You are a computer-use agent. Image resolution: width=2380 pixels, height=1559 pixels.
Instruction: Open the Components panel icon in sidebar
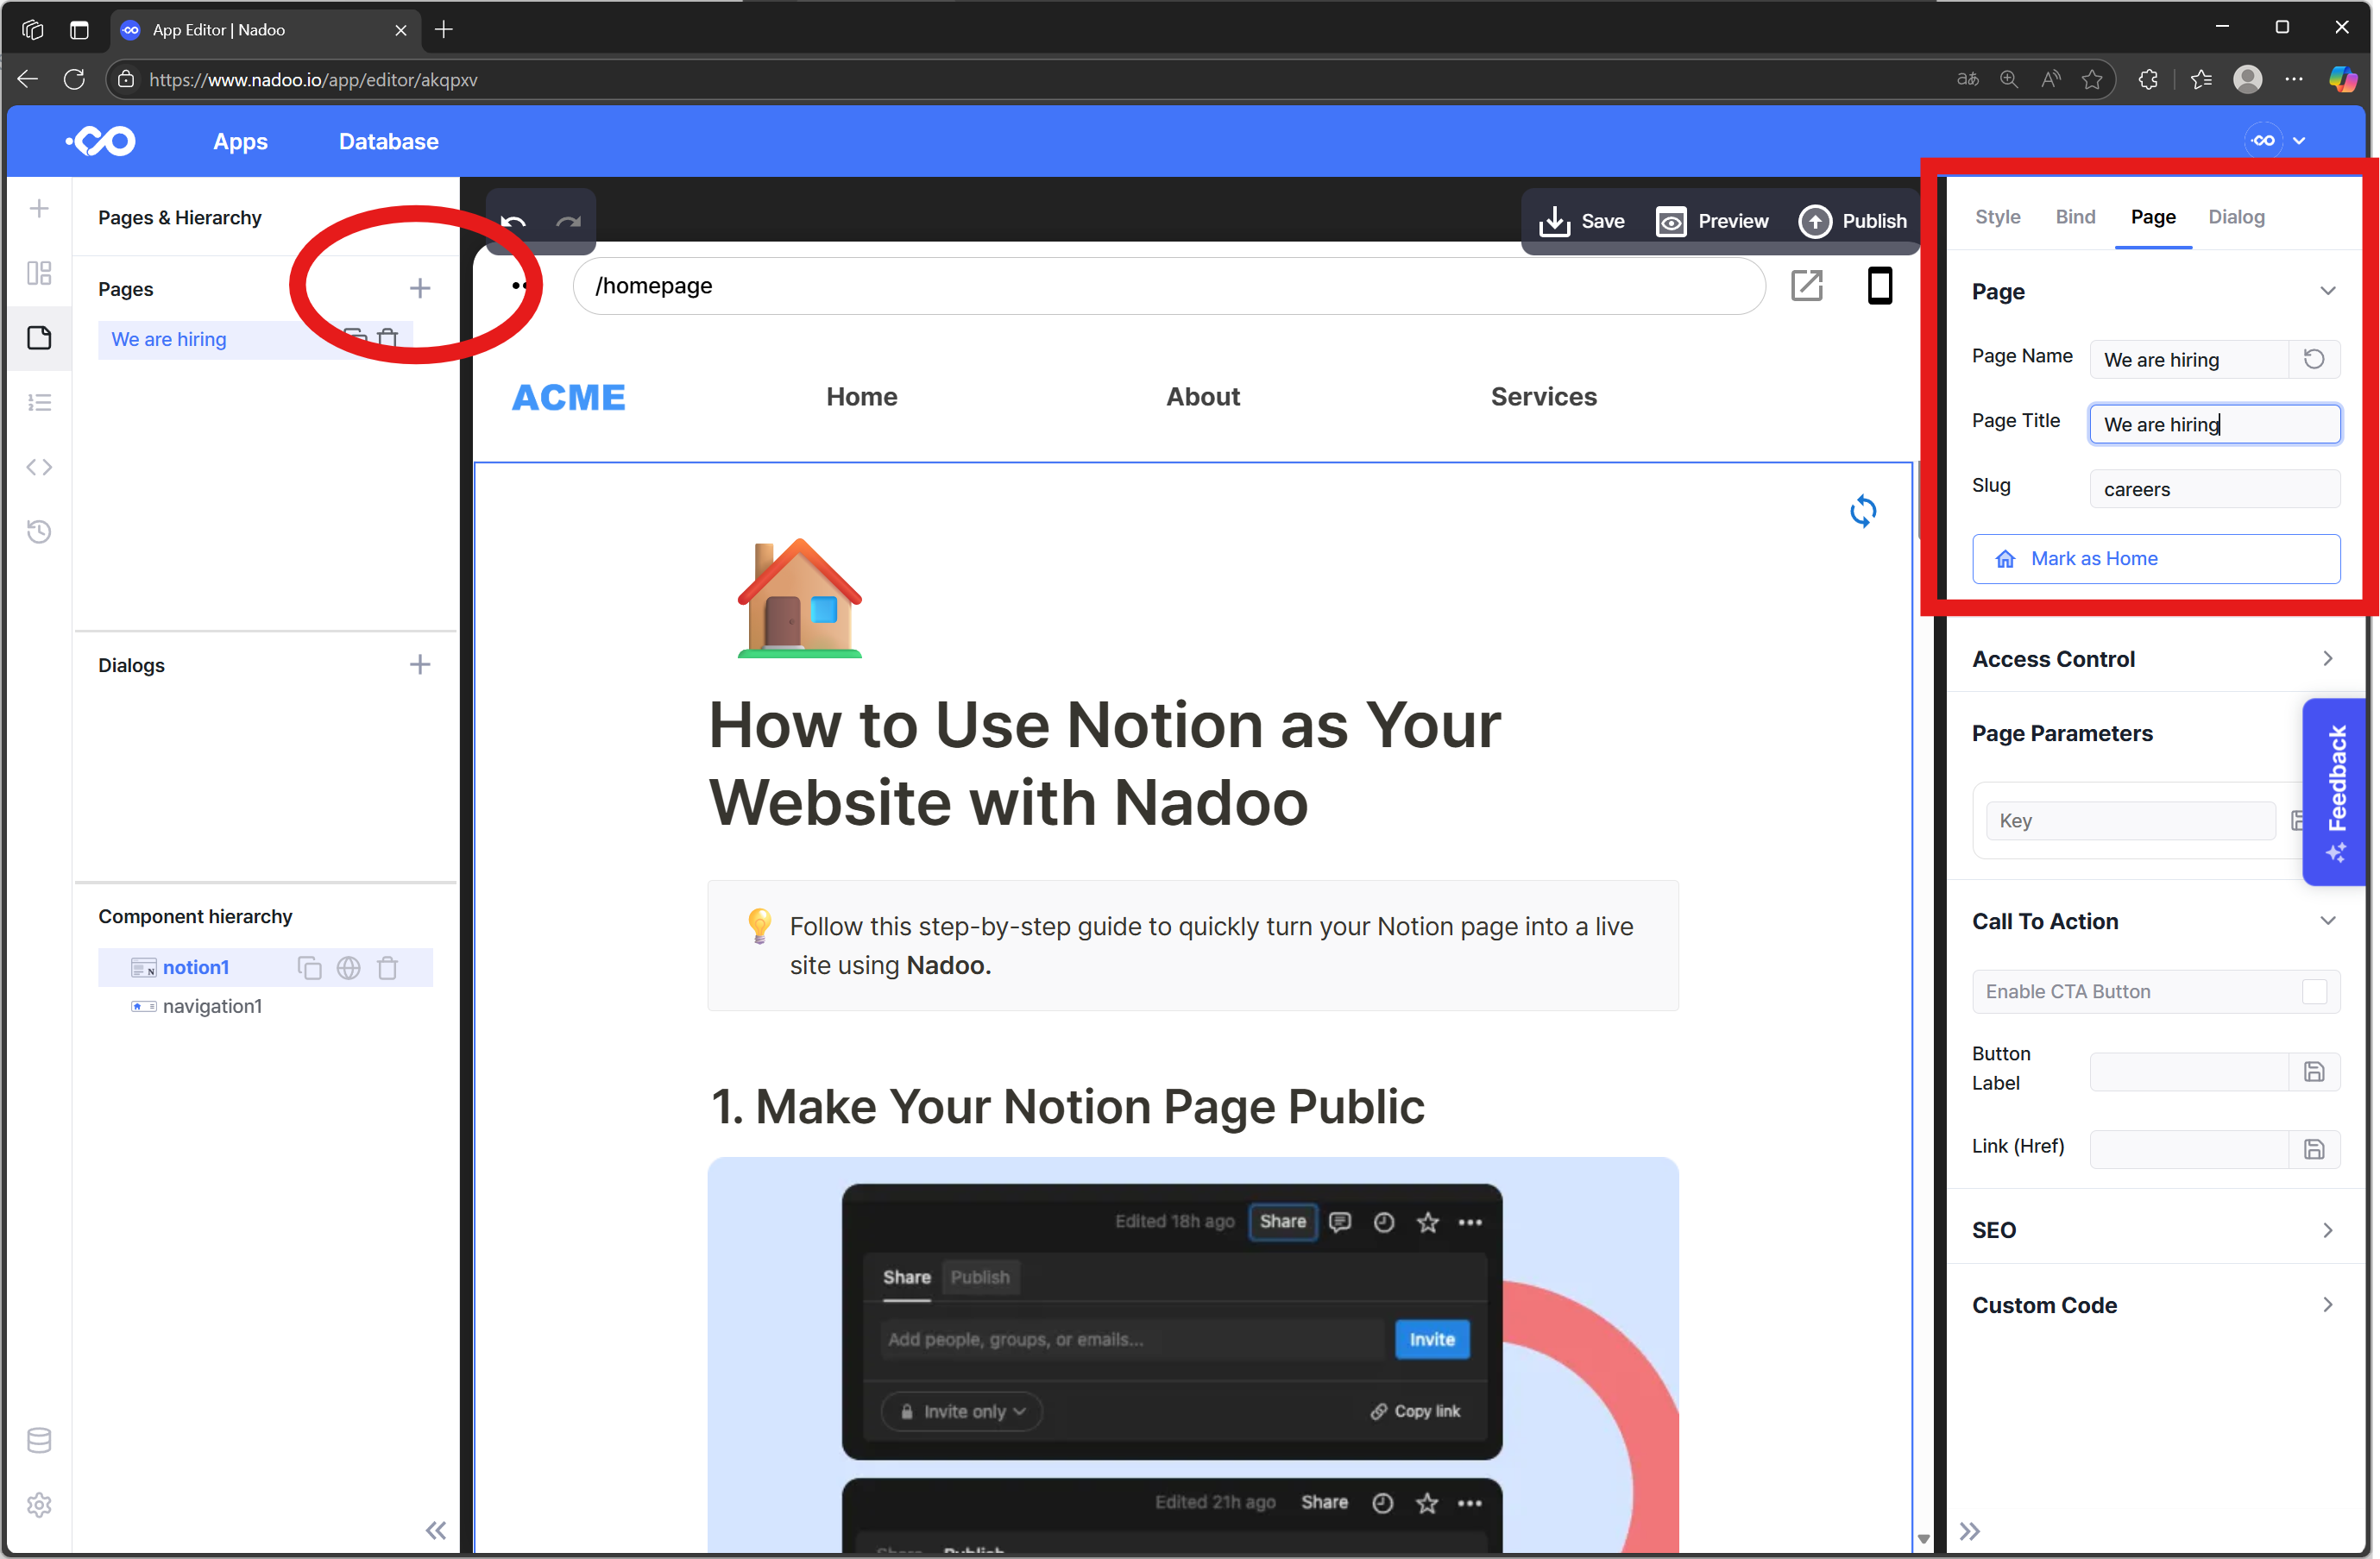pos(40,273)
